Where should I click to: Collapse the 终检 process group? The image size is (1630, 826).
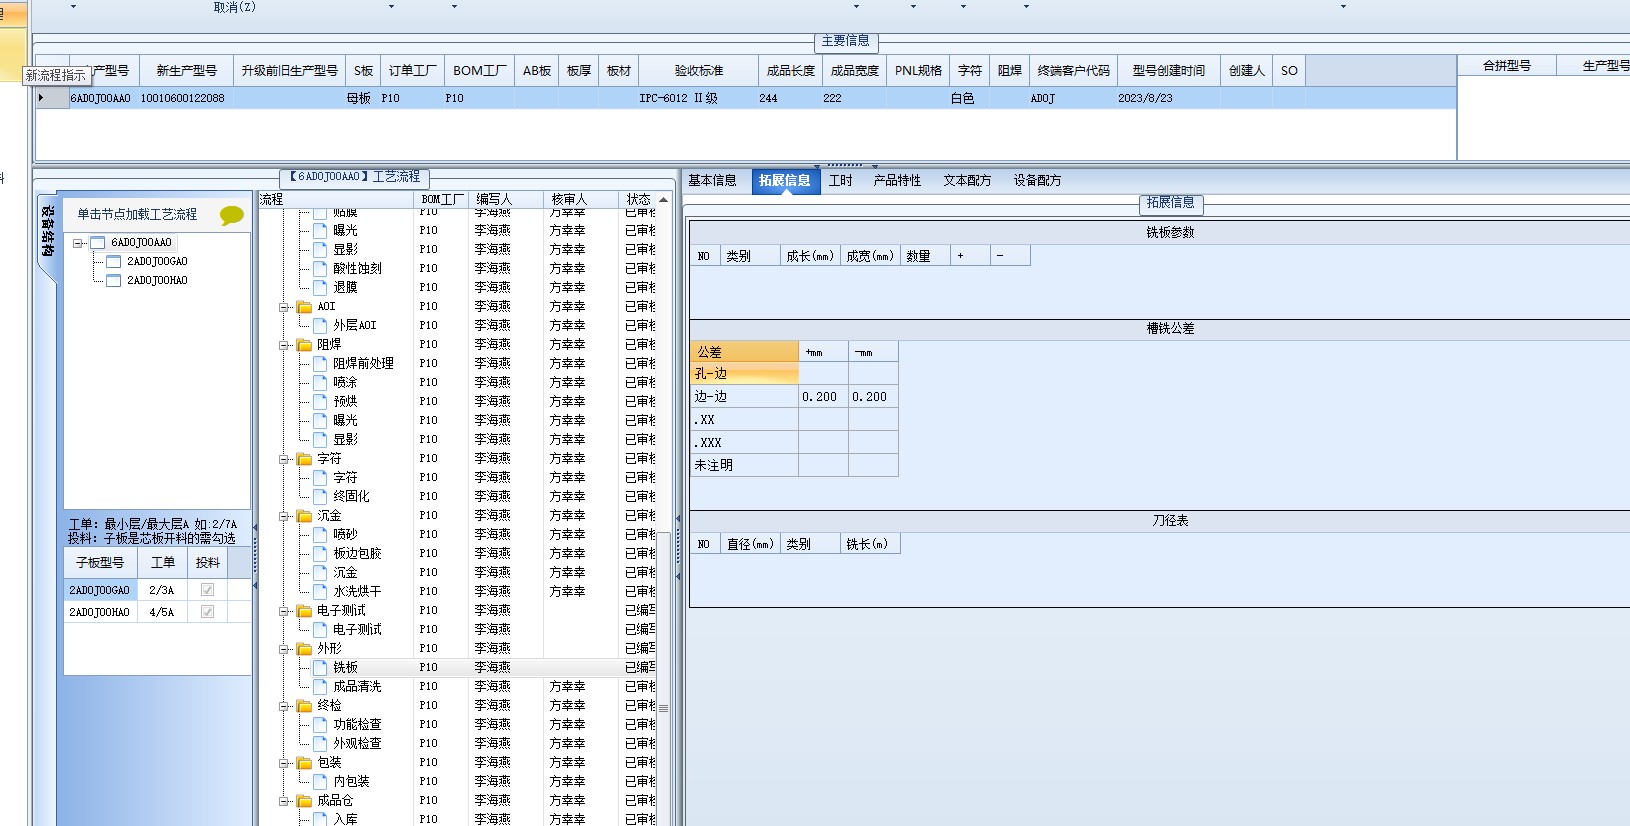click(x=285, y=706)
